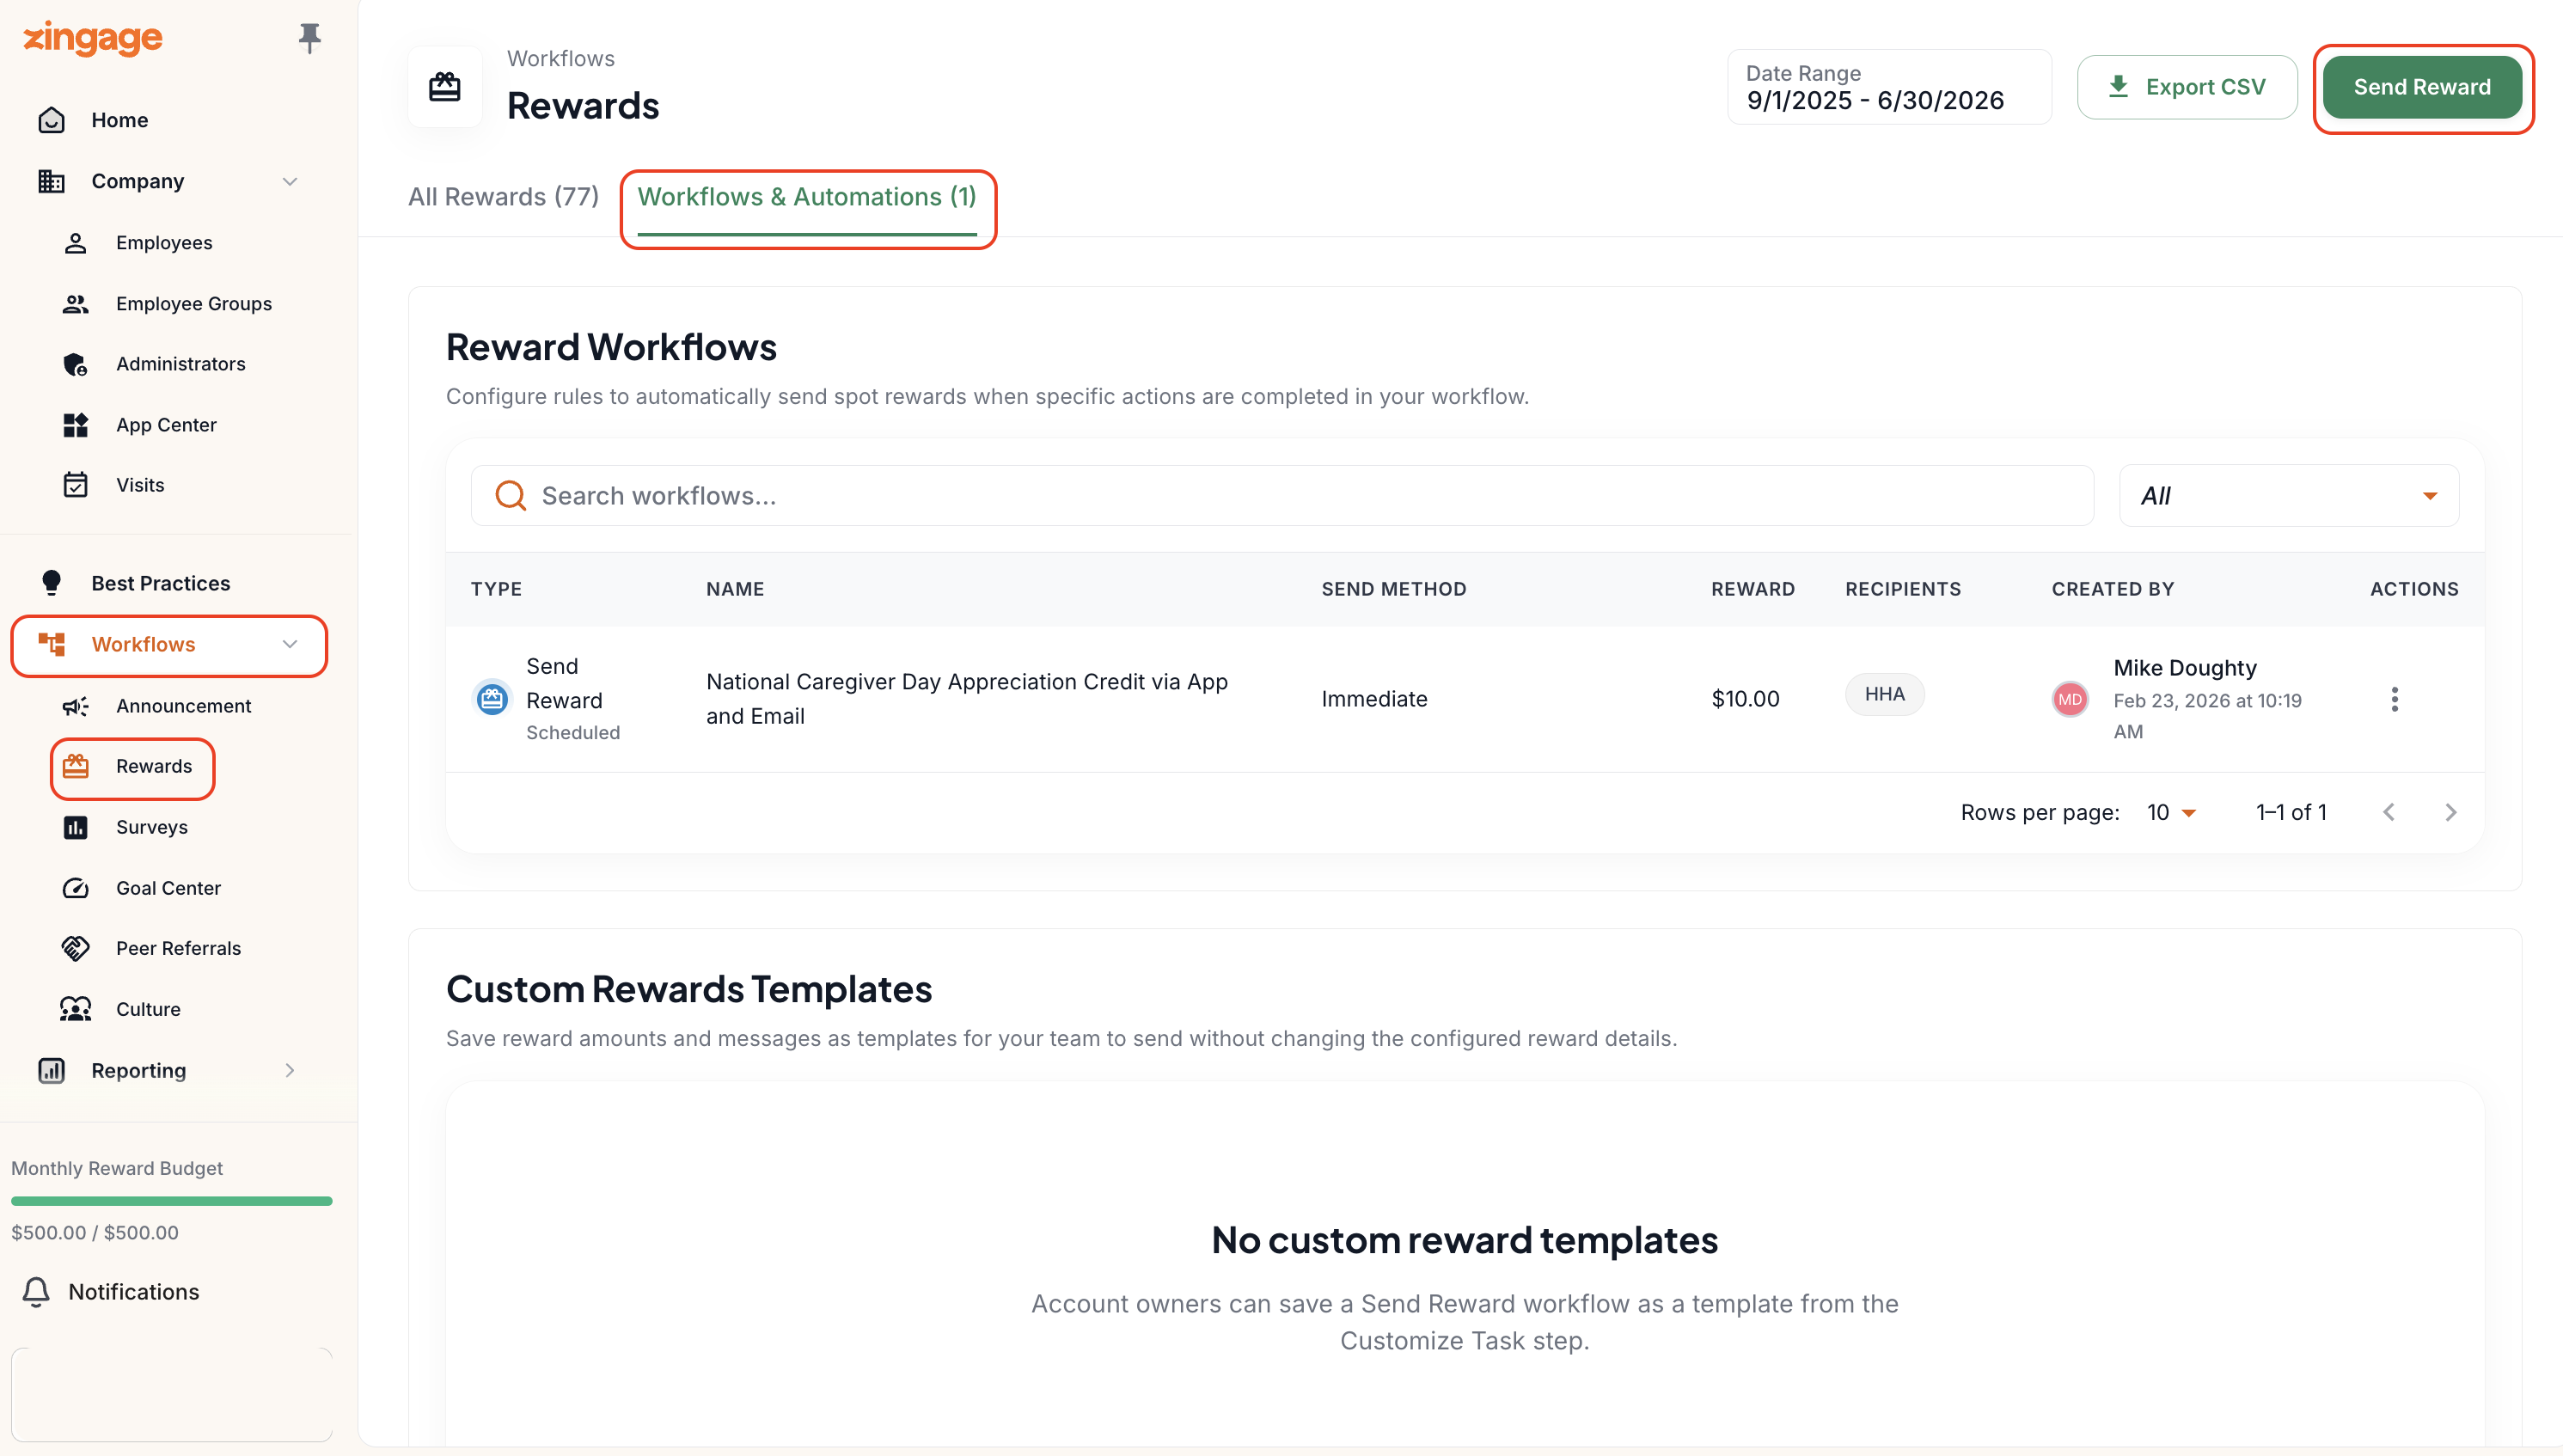Click the Rewards gift icon in sidebar

click(76, 767)
